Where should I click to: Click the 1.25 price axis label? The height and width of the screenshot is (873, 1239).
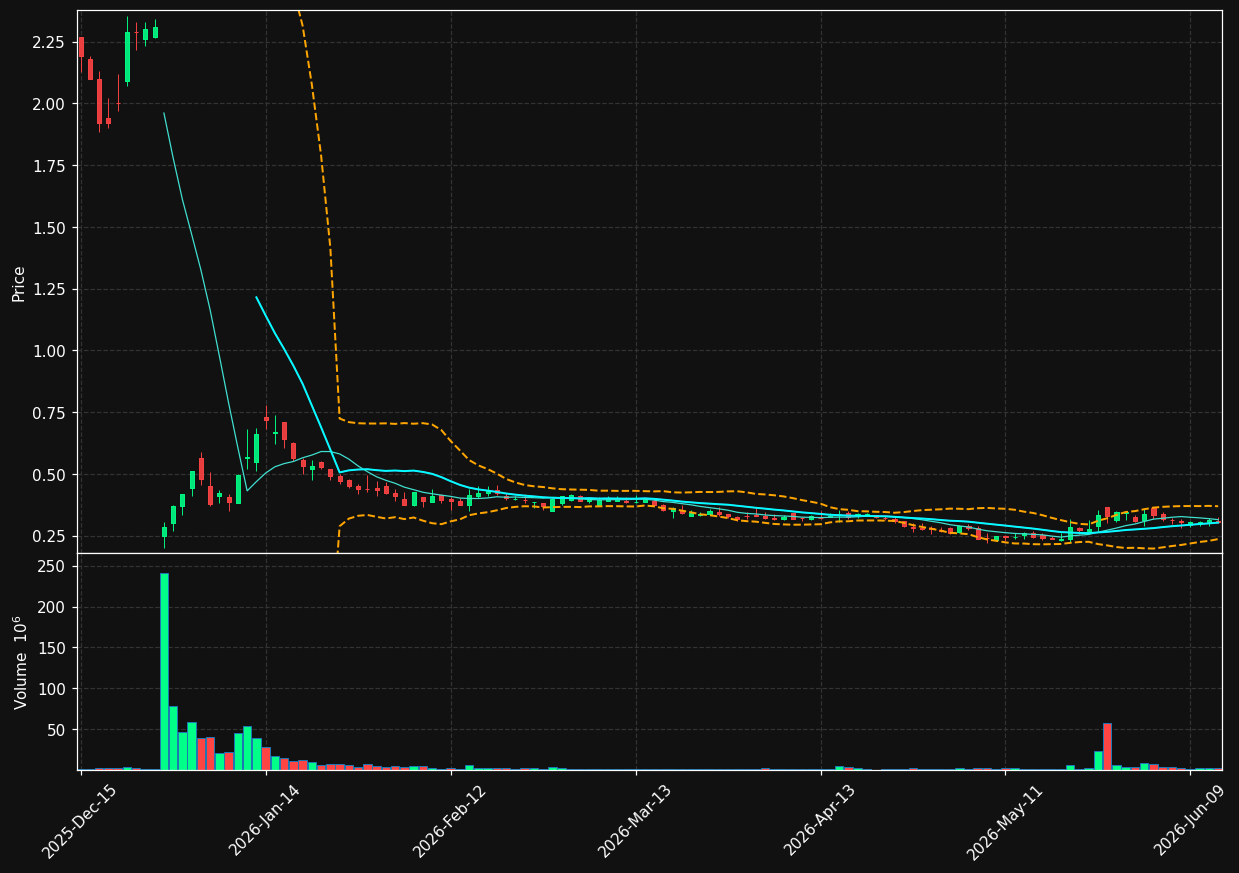(50, 290)
